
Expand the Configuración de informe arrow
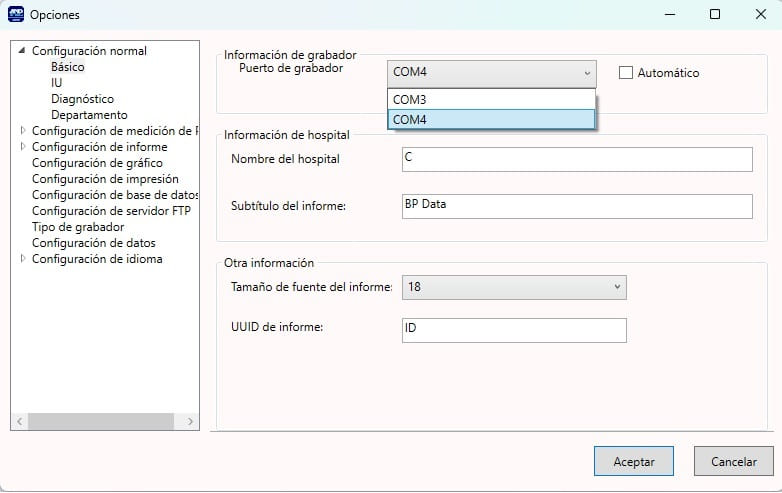(23, 147)
